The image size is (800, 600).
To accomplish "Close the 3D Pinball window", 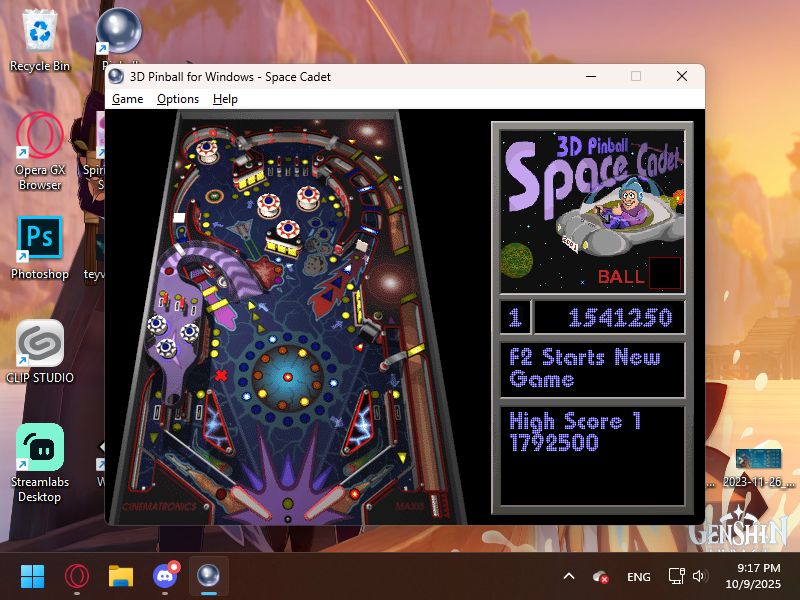I will pos(682,77).
